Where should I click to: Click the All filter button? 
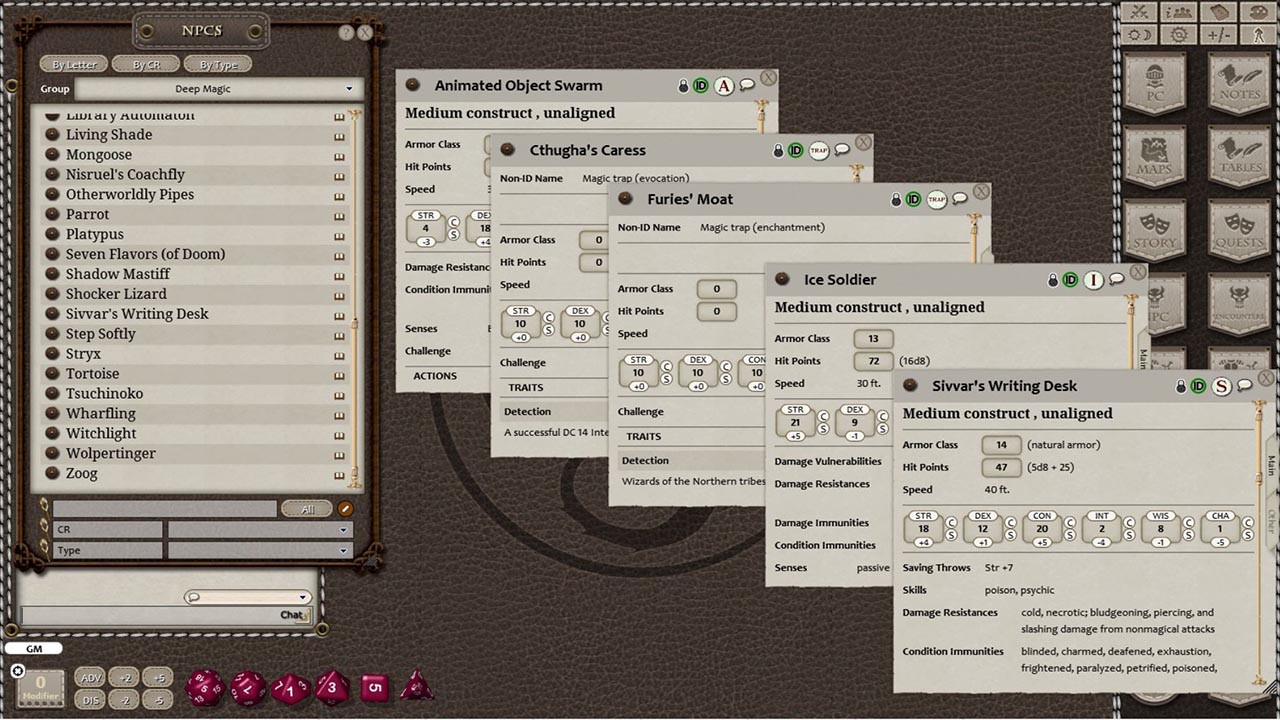307,509
